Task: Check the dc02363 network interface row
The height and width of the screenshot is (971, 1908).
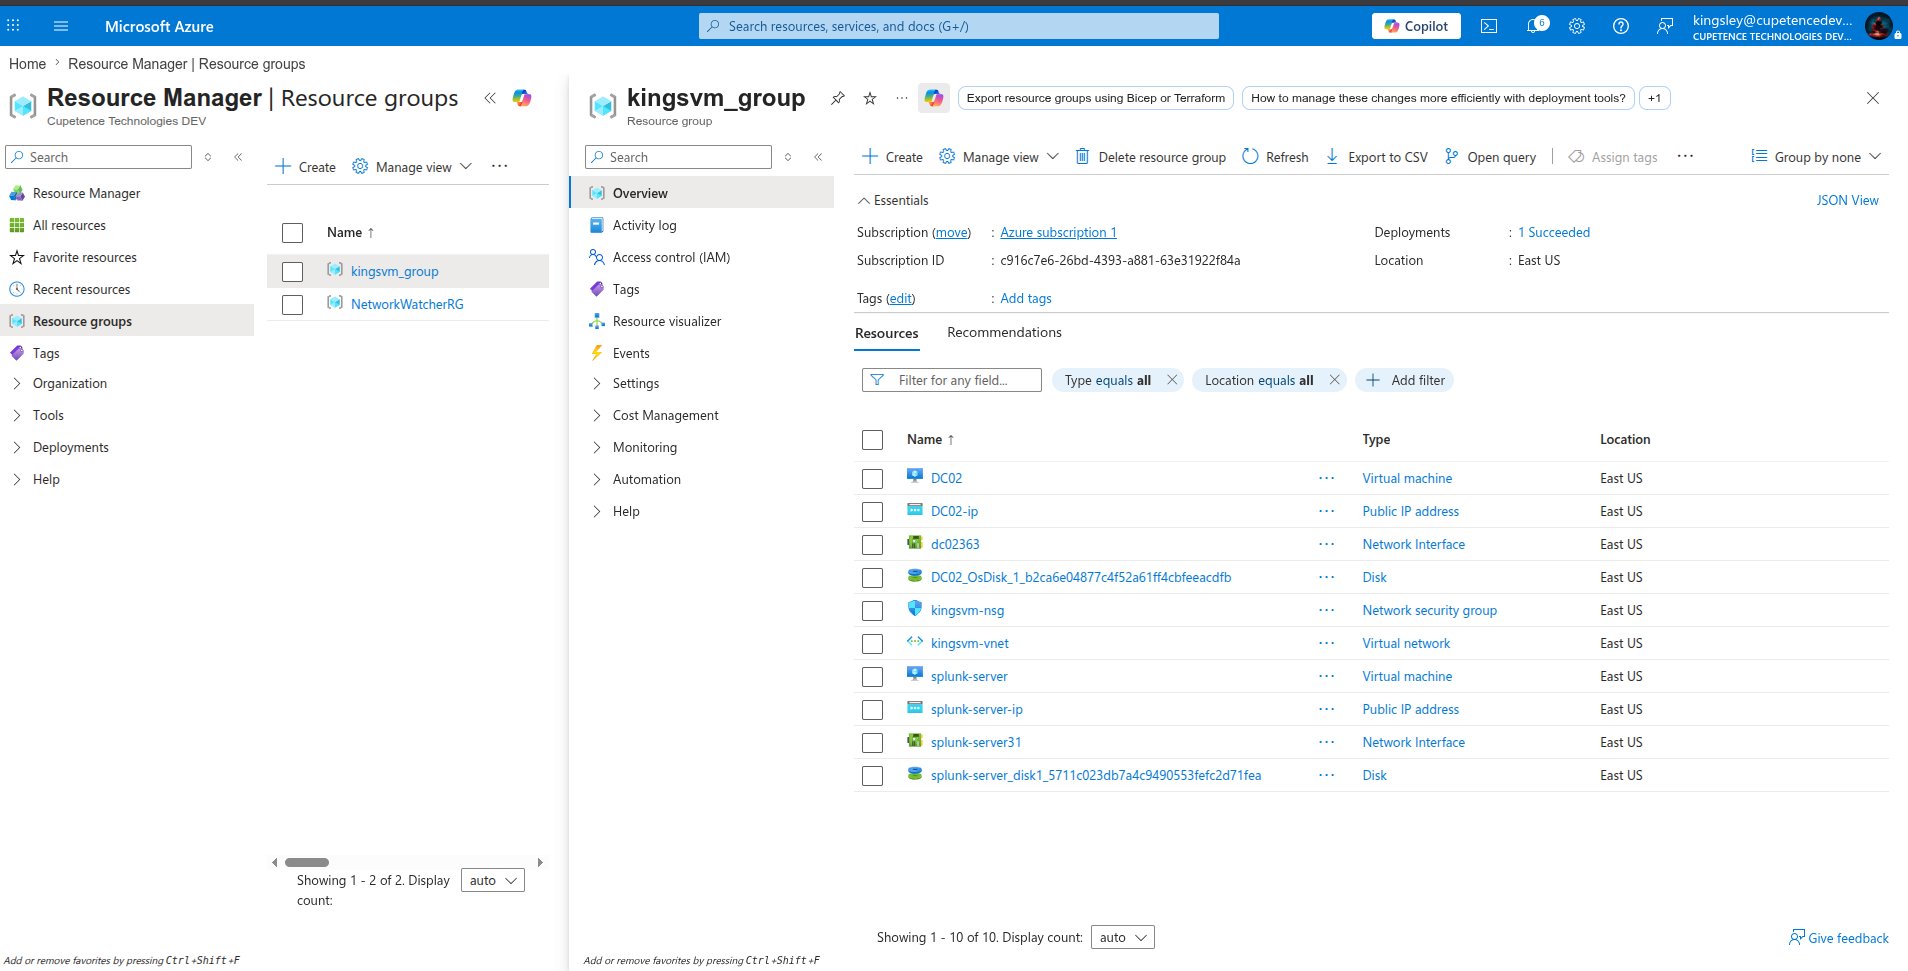Action: pos(872,545)
